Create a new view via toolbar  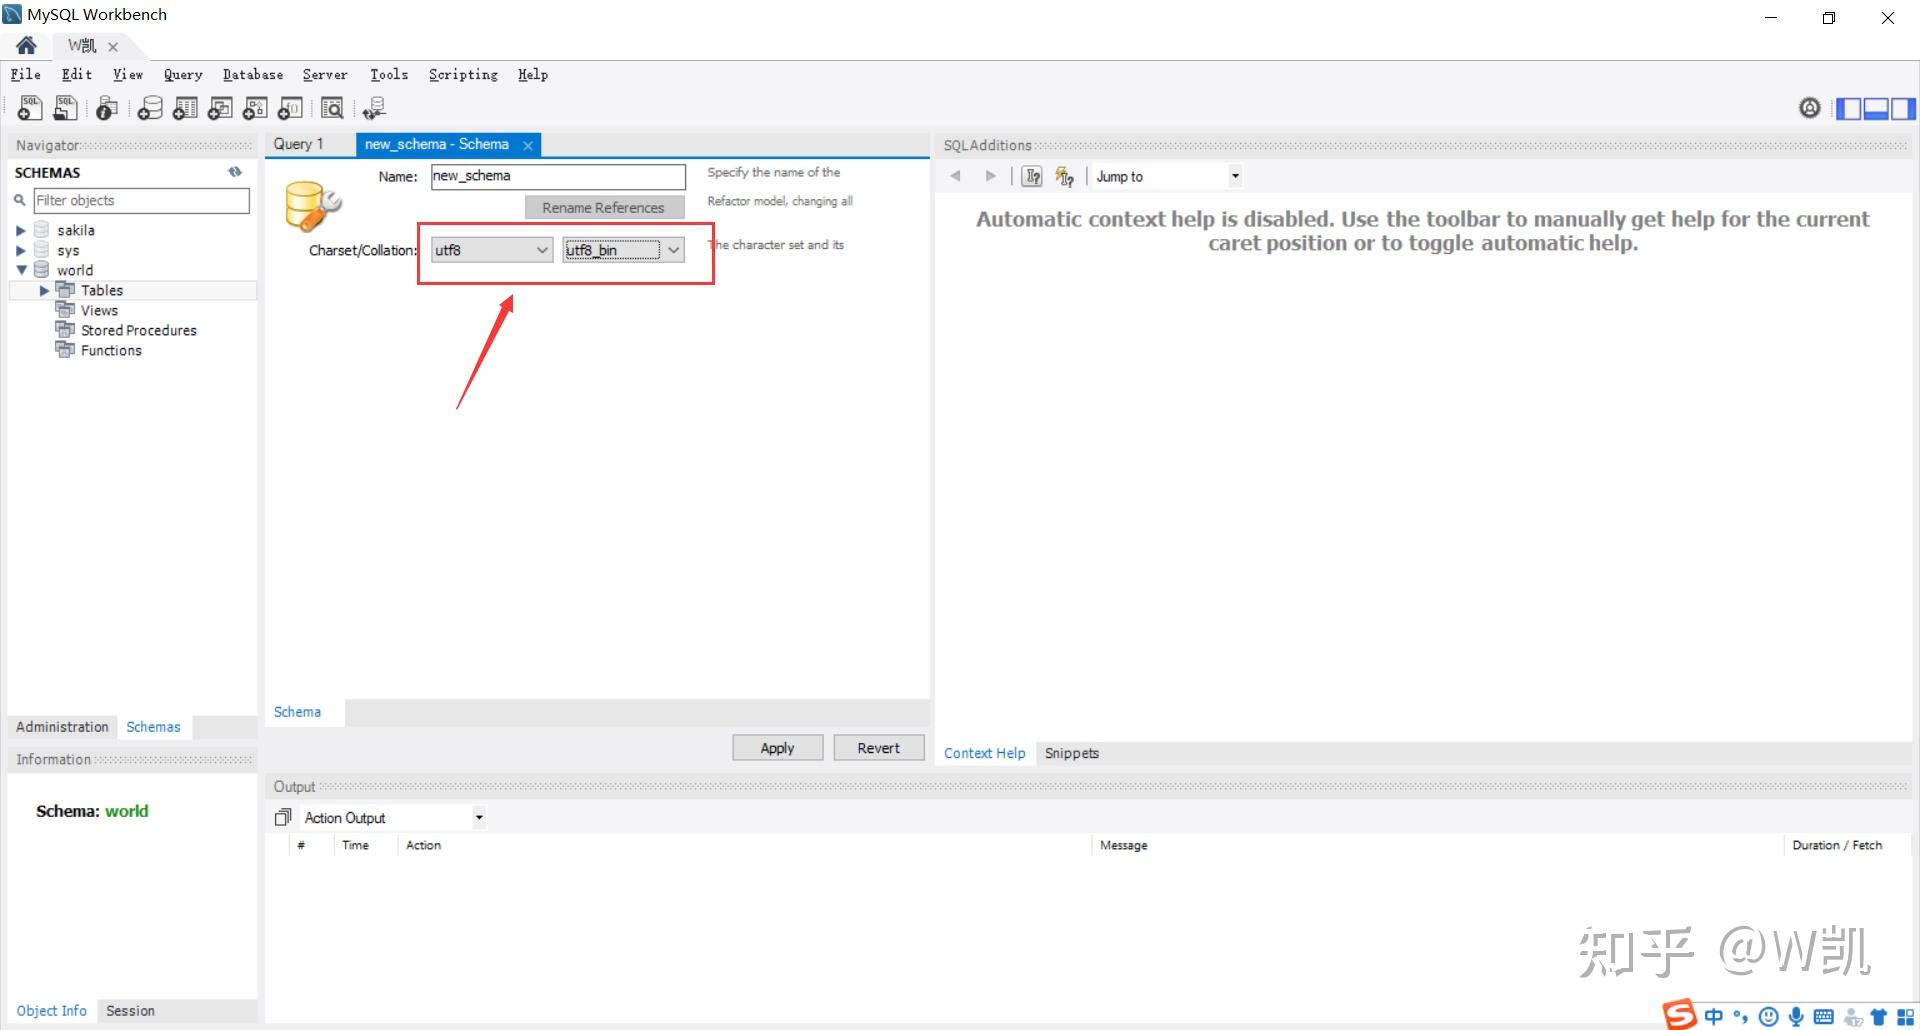tap(220, 108)
